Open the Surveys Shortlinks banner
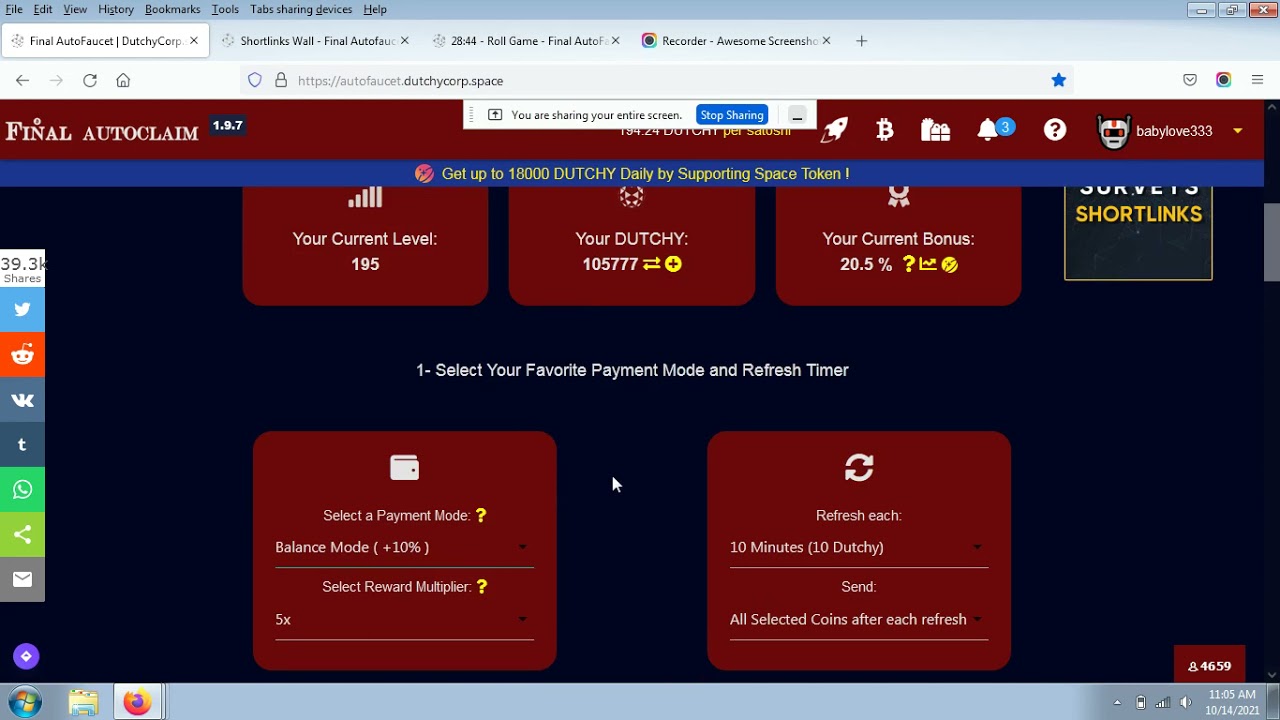The image size is (1280, 720). coord(1138,232)
